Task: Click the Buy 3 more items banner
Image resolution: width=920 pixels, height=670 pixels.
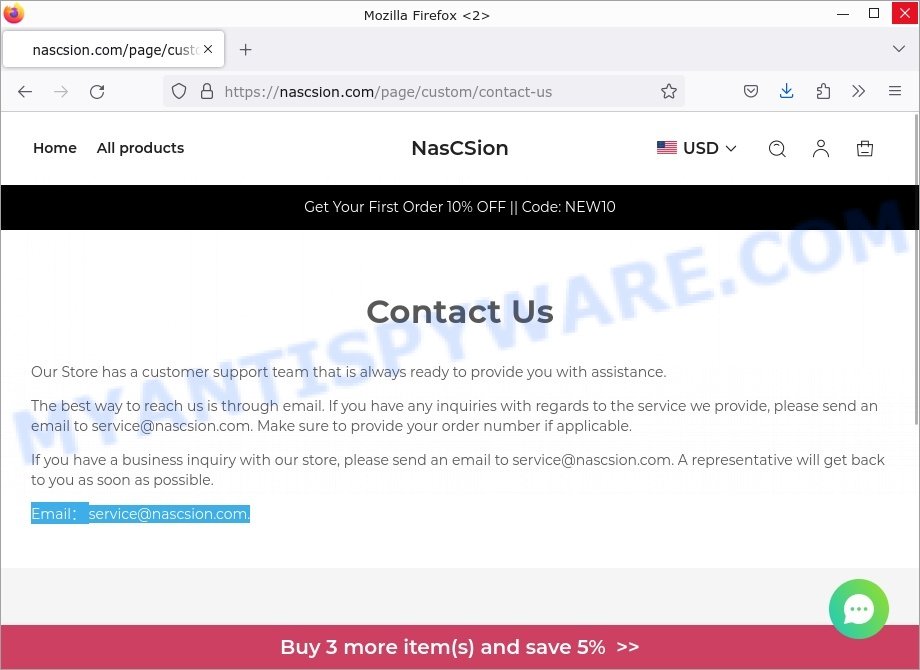Action: coord(459,647)
